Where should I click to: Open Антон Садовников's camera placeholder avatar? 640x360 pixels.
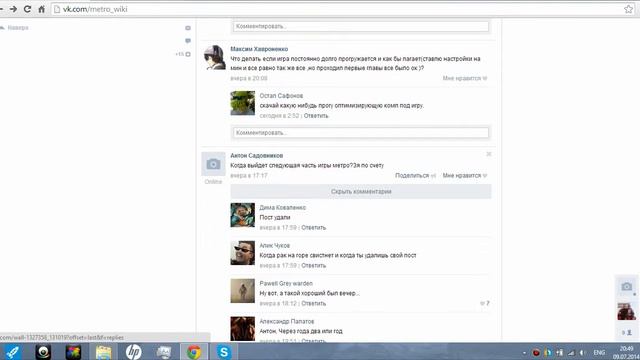point(213,164)
